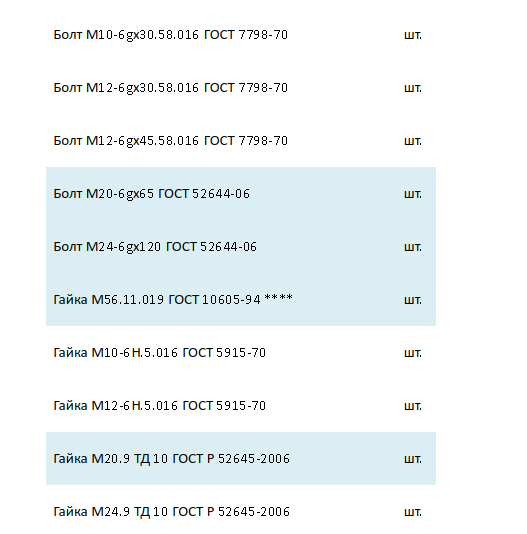
Task: Select 'шт.' cell of Болт М12-6gx45 row
Action: [413, 141]
